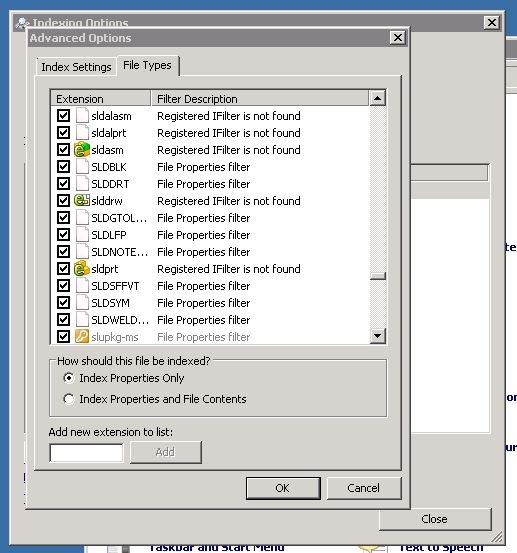Viewport: 517px width, 553px height.
Task: Click the slddrw file type icon
Action: click(x=82, y=200)
